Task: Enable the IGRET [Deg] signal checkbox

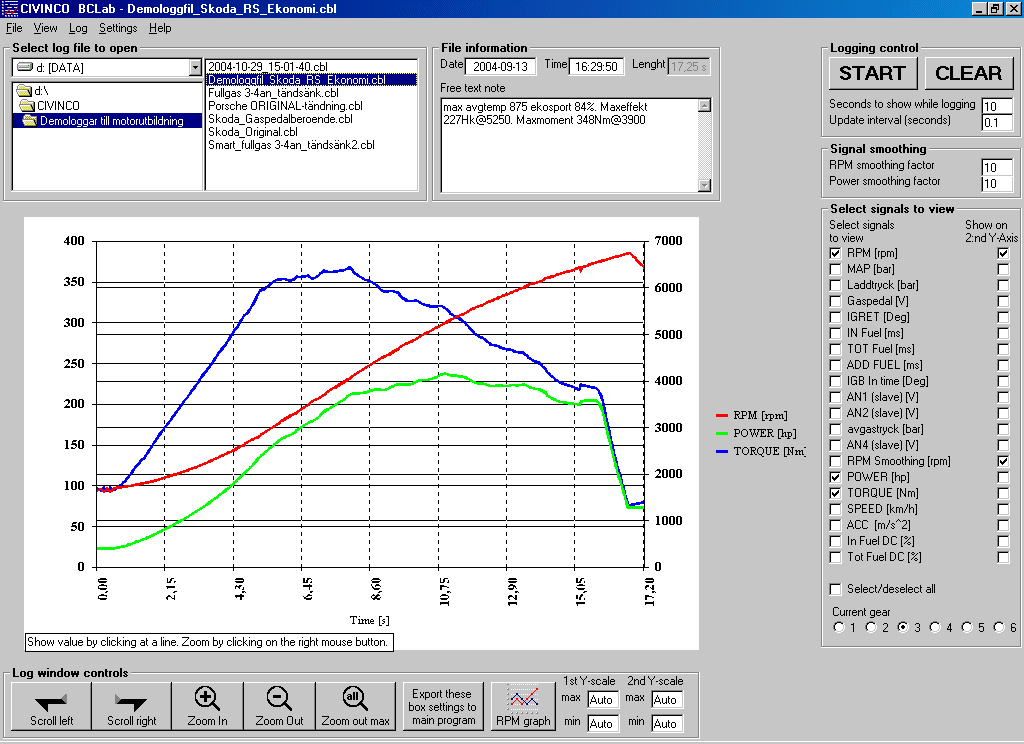Action: pos(835,317)
